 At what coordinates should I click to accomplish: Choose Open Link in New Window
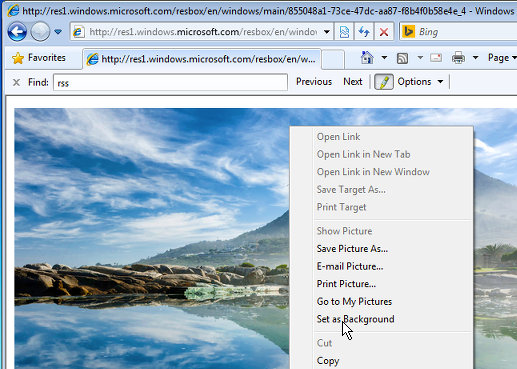click(373, 172)
